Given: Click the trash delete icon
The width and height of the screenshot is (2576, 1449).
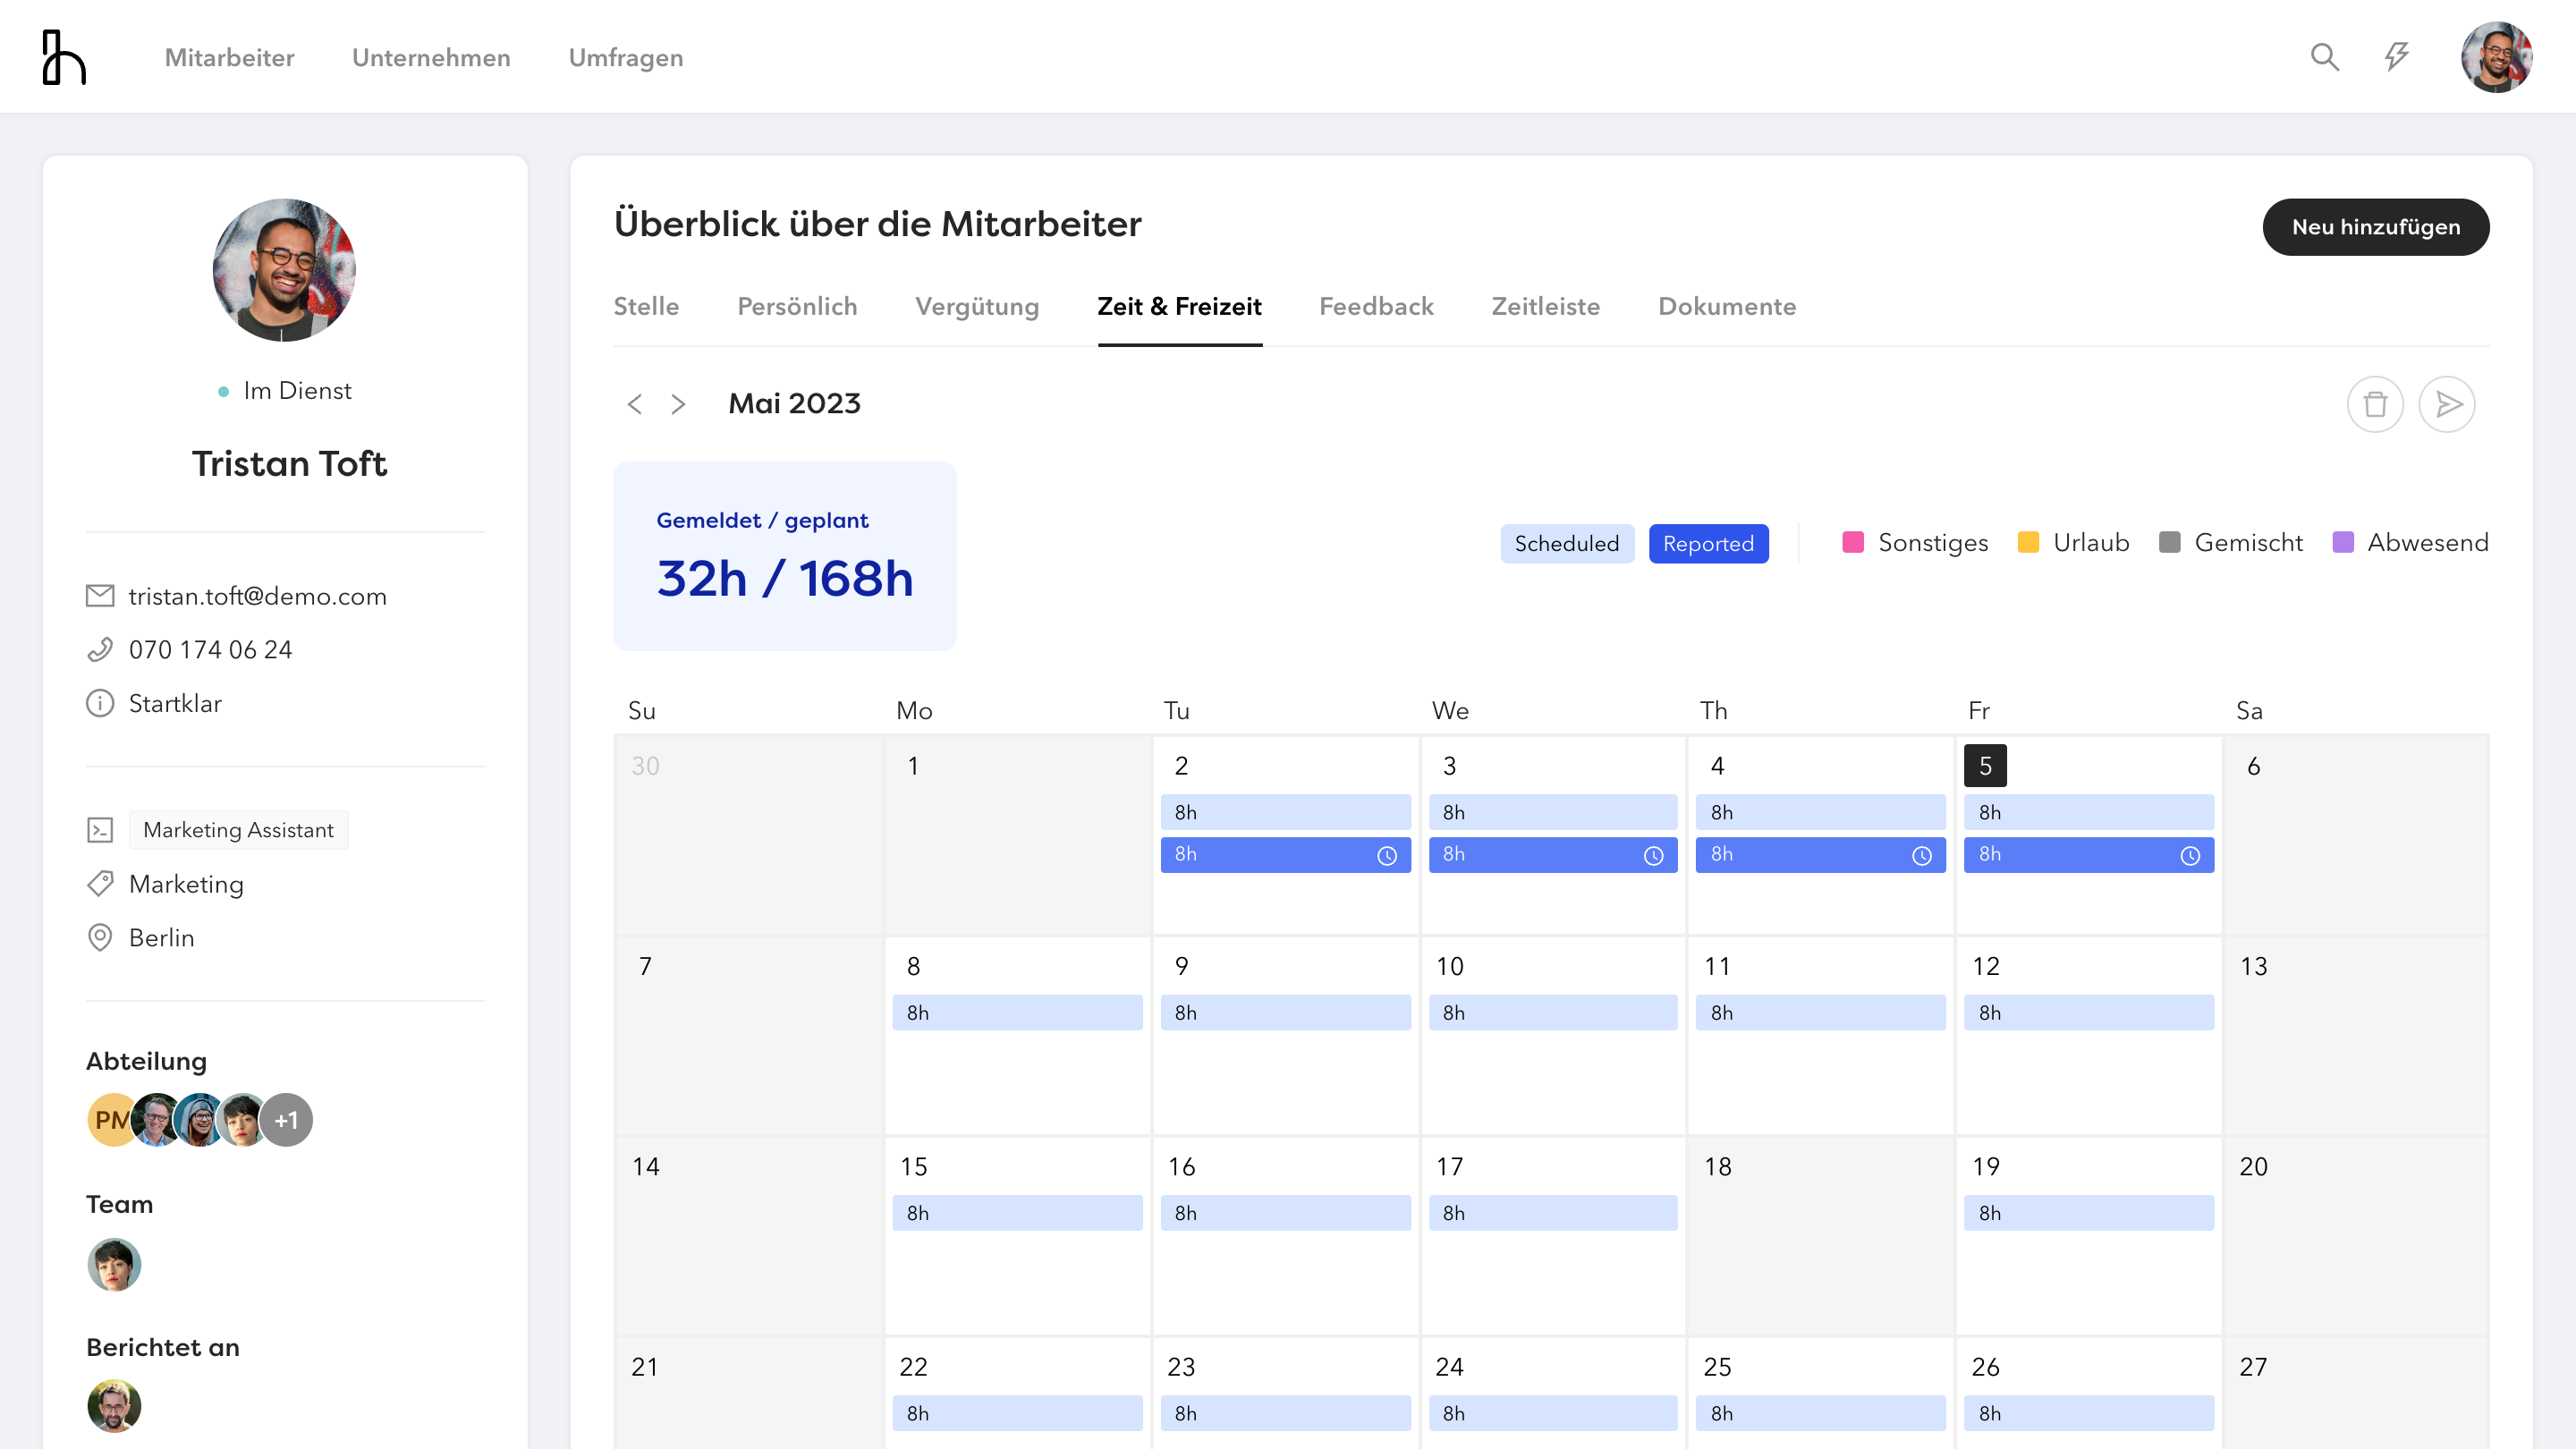Looking at the screenshot, I should point(2375,404).
